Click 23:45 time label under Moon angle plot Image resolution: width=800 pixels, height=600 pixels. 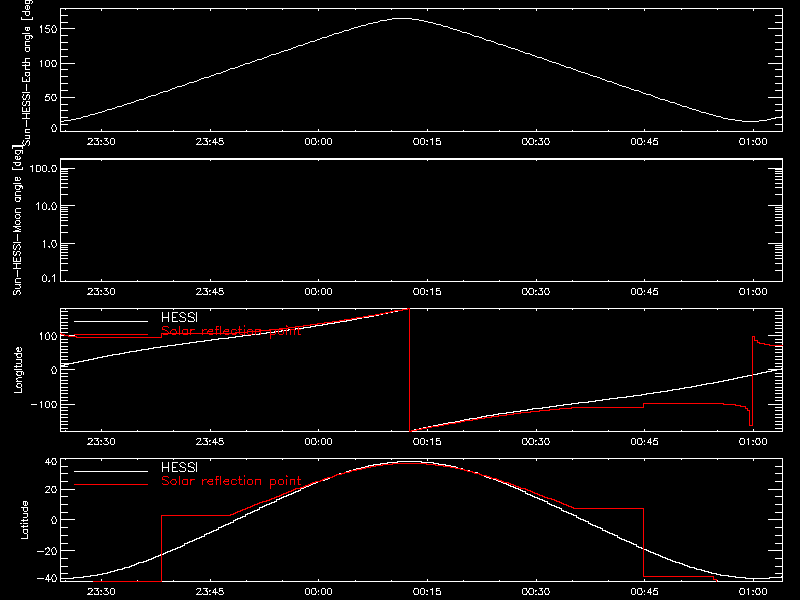(x=210, y=292)
